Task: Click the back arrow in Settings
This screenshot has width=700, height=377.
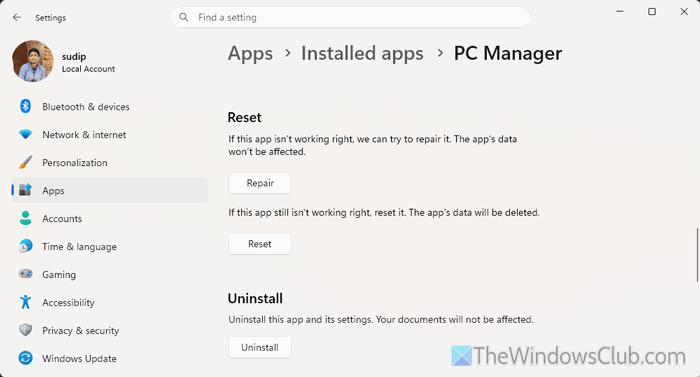Action: (17, 17)
